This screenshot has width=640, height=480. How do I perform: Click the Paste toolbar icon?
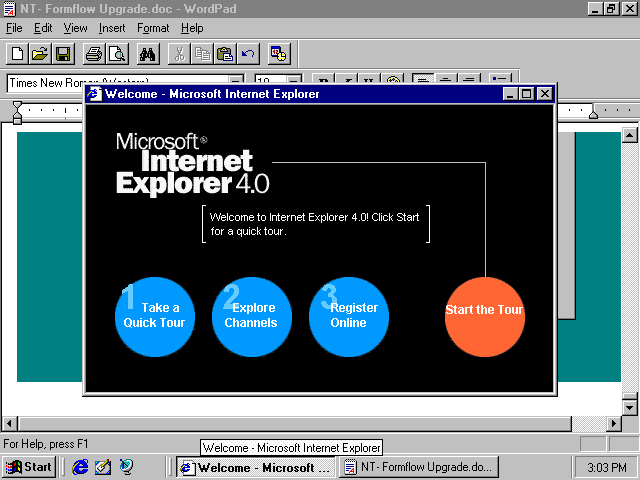(225, 54)
